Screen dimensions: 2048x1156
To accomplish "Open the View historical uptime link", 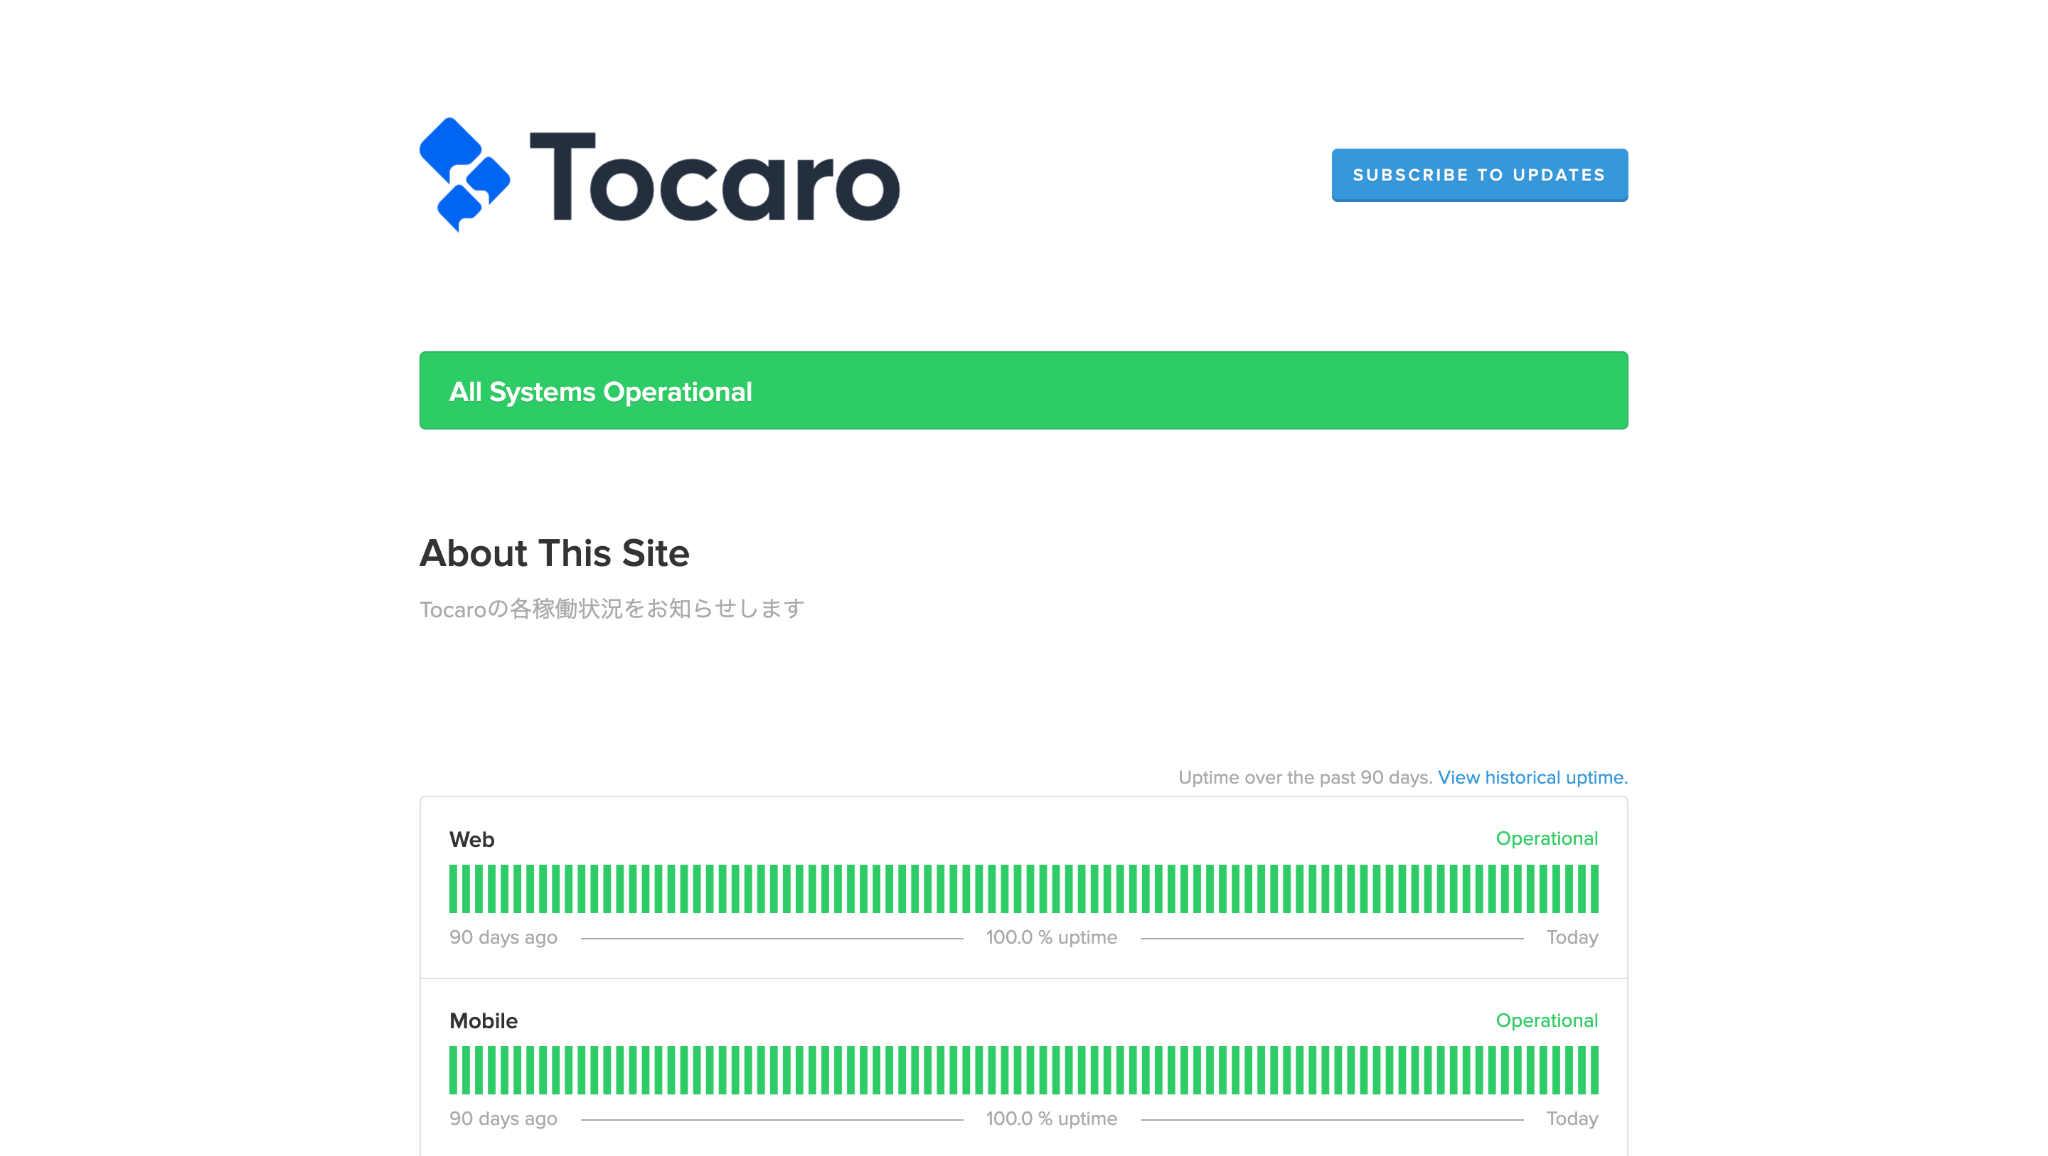I will pyautogui.click(x=1532, y=777).
